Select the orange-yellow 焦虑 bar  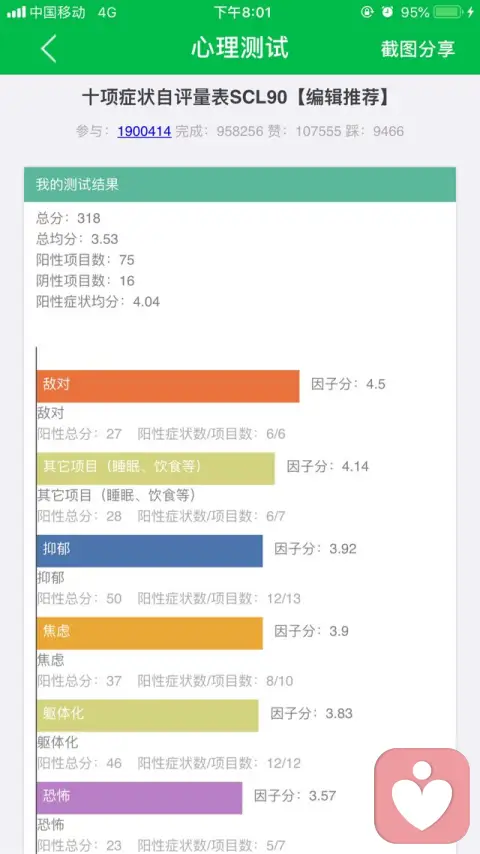coord(149,633)
